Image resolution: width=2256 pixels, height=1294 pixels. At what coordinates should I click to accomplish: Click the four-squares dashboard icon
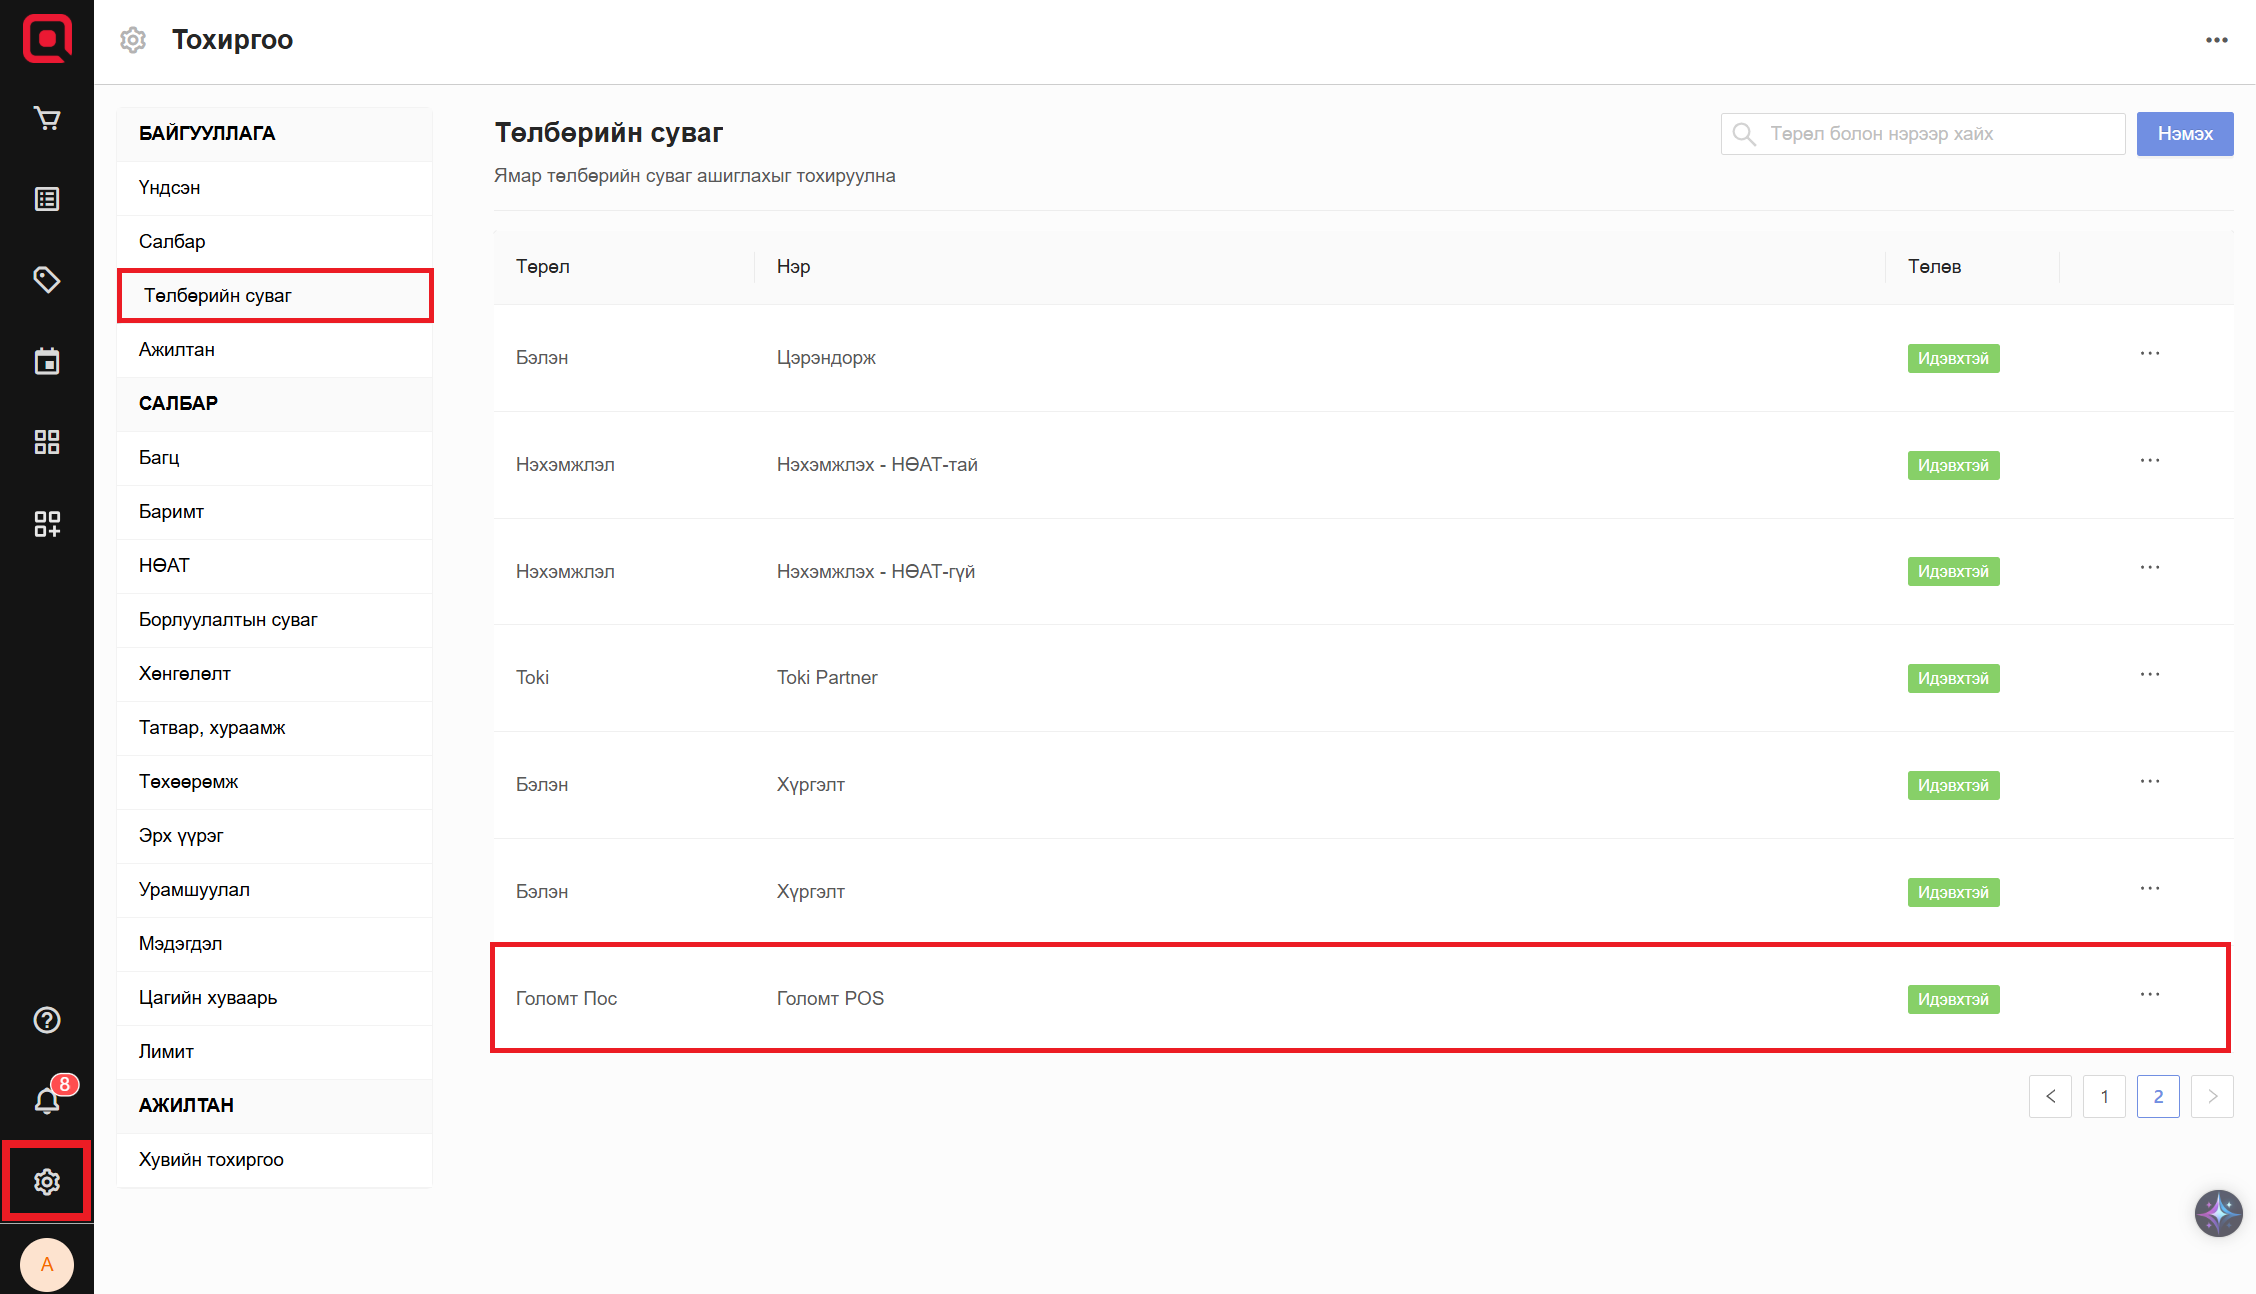[46, 442]
